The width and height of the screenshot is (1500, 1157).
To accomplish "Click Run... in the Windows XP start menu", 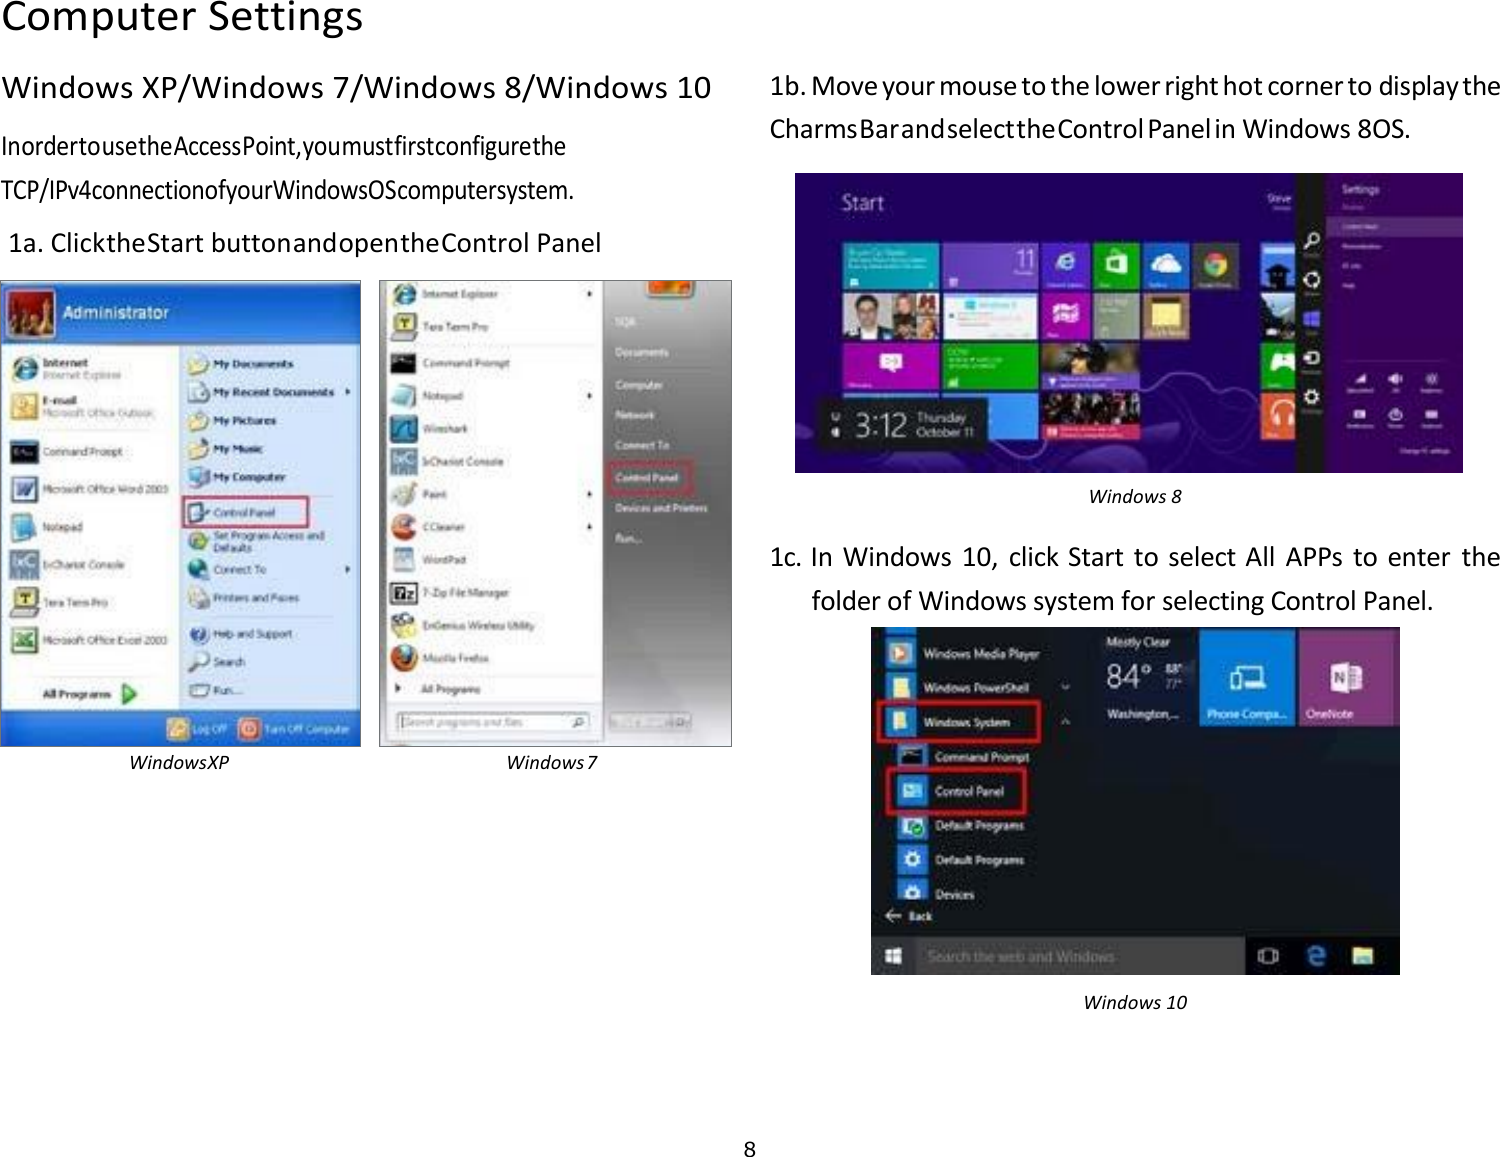I will tap(216, 690).
